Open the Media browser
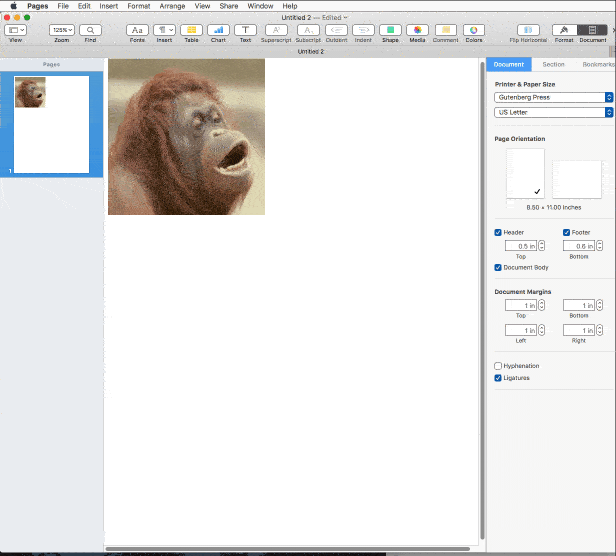616x556 pixels. pos(417,30)
